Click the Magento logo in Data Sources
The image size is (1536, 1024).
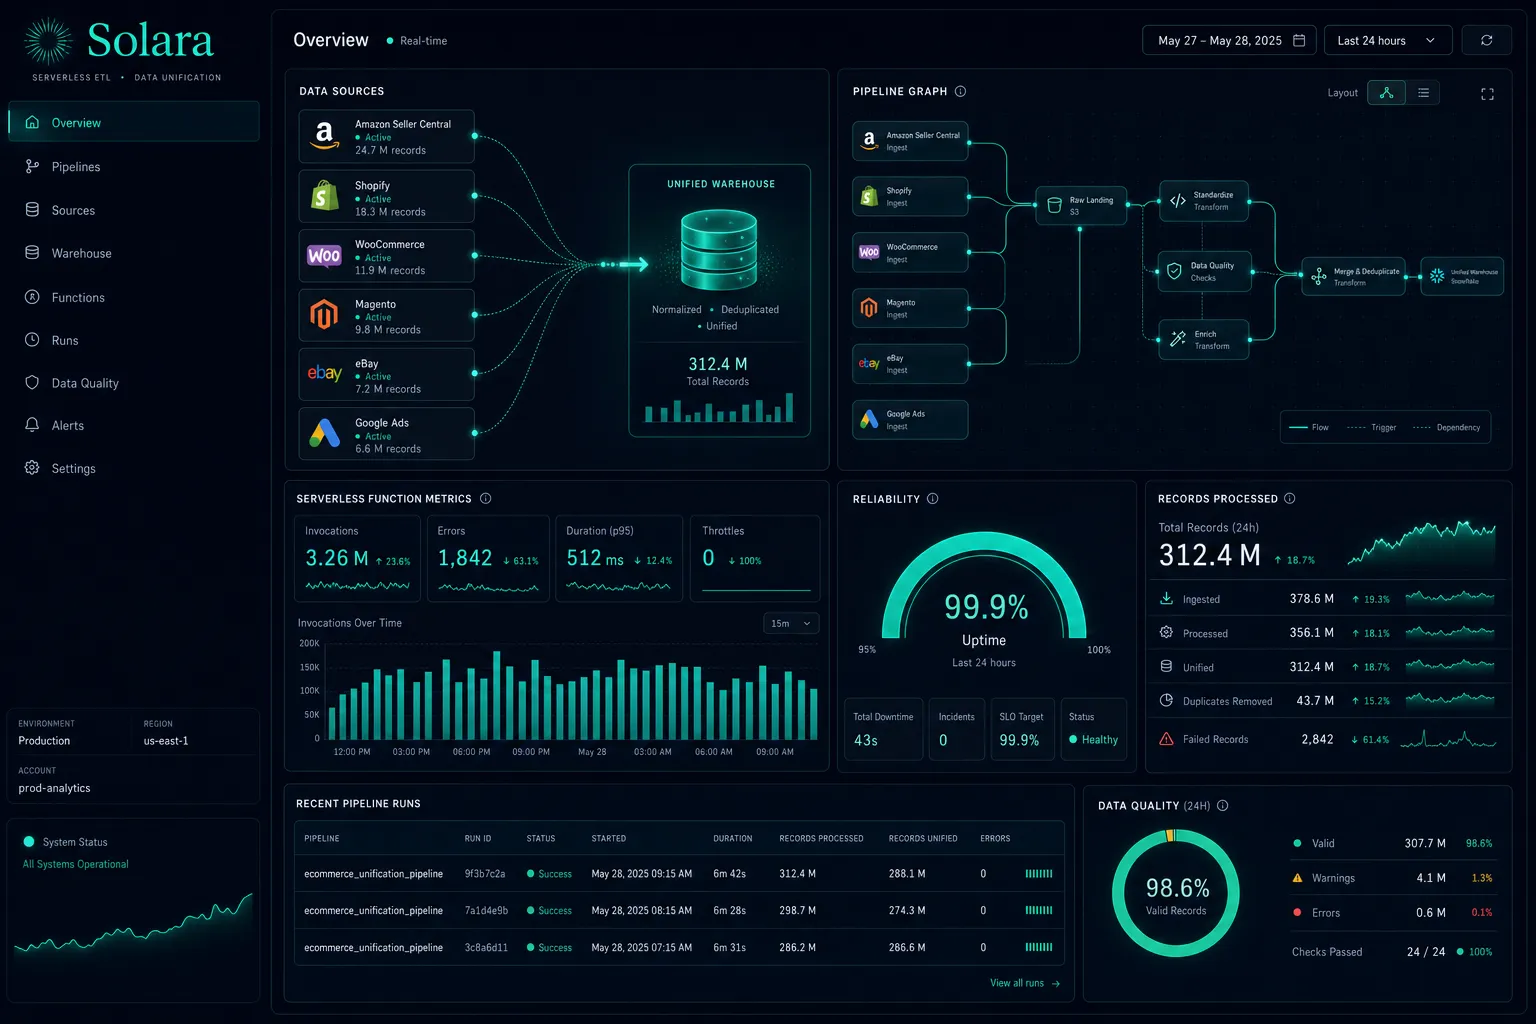click(x=324, y=315)
